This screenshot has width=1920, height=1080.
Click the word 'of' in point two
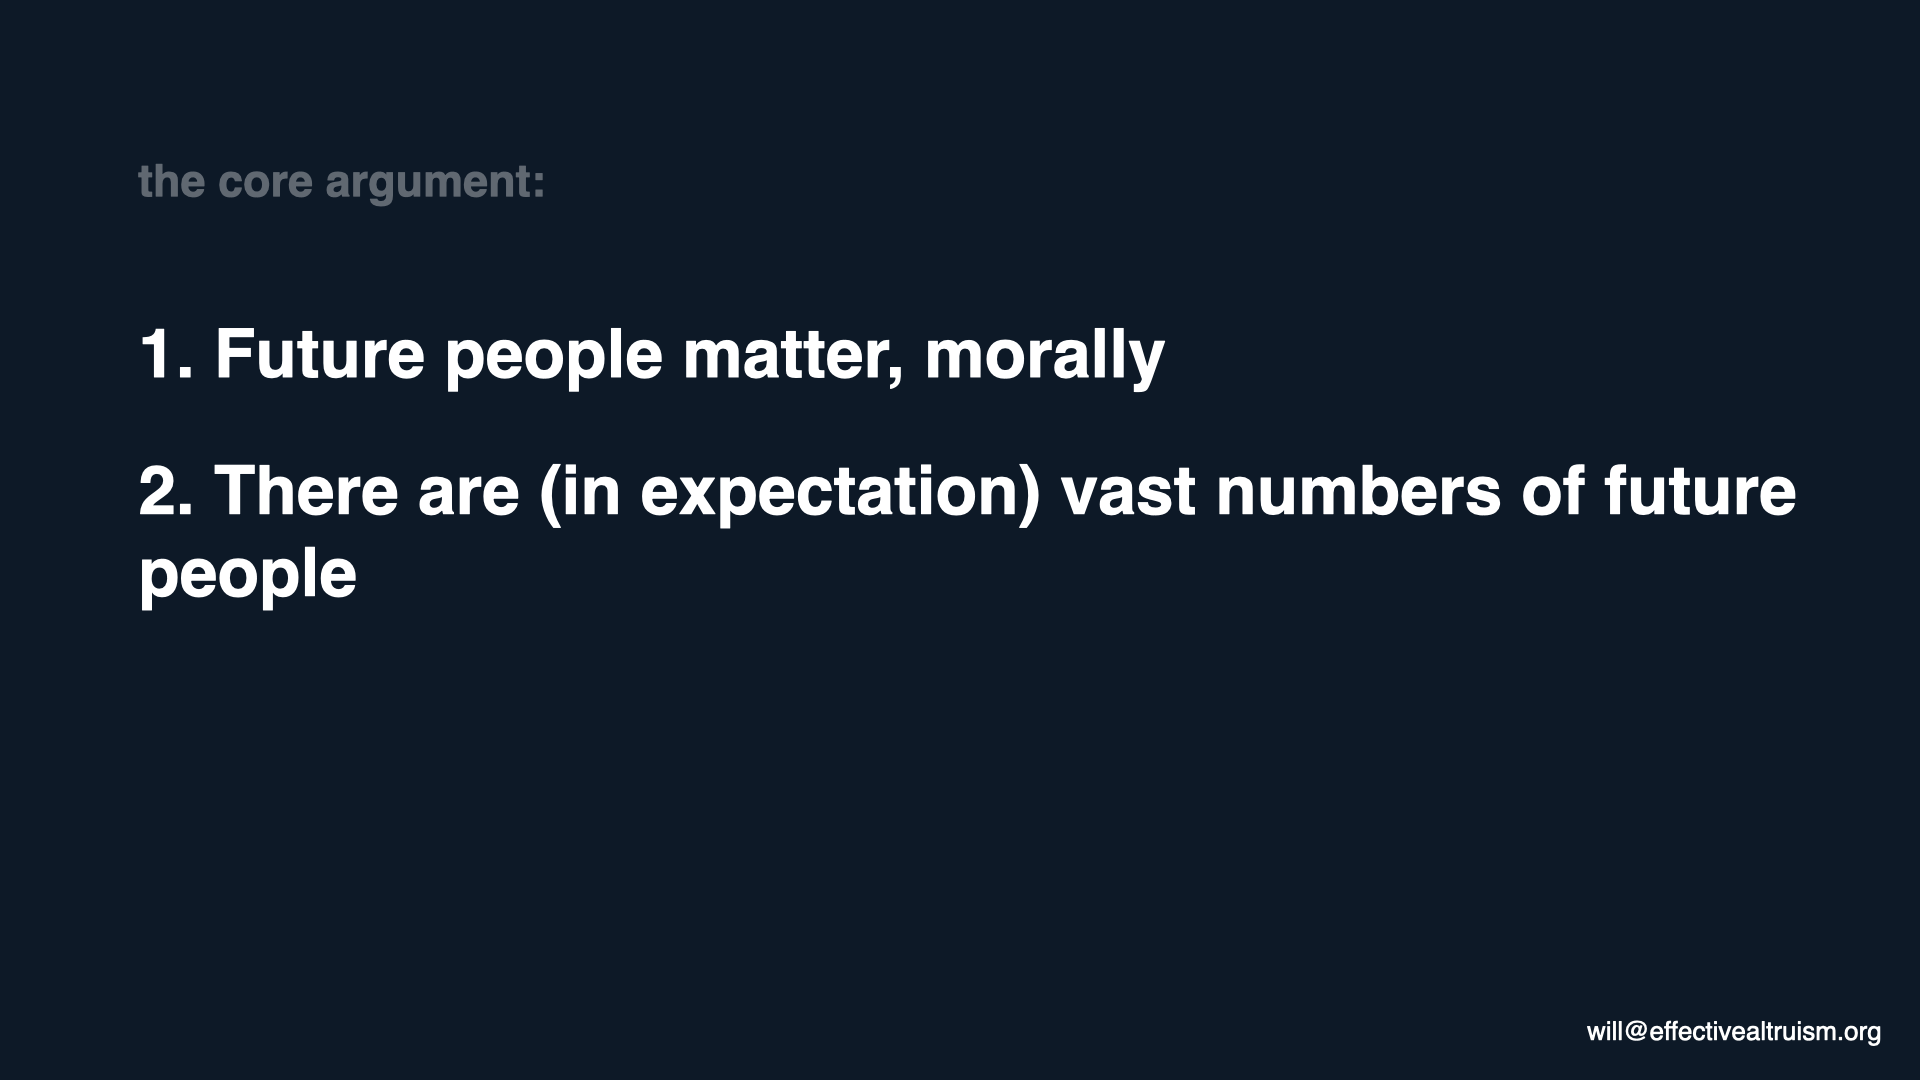(x=1553, y=491)
